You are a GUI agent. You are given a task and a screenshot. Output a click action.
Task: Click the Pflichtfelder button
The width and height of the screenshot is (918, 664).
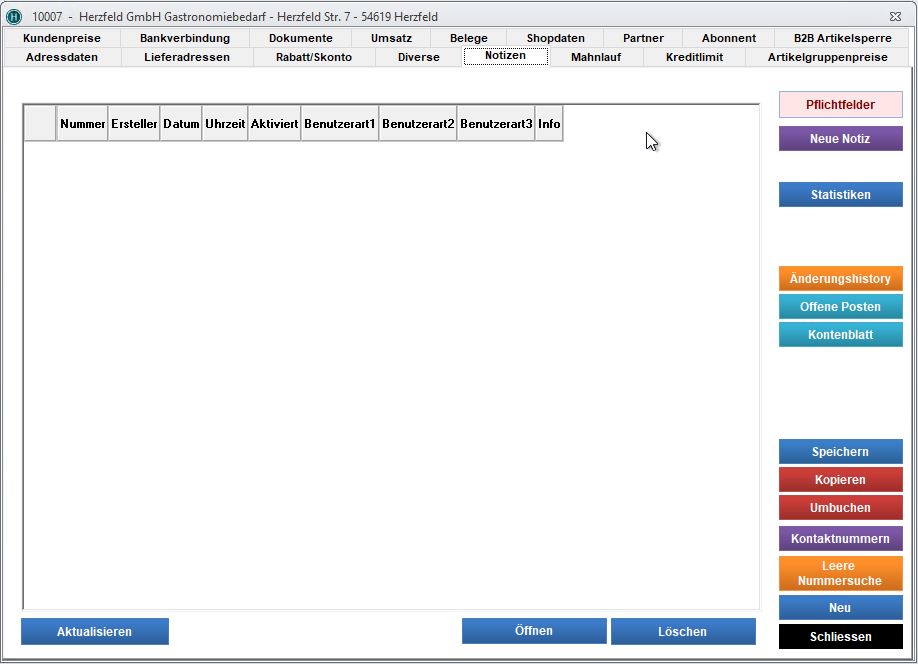[840, 105]
